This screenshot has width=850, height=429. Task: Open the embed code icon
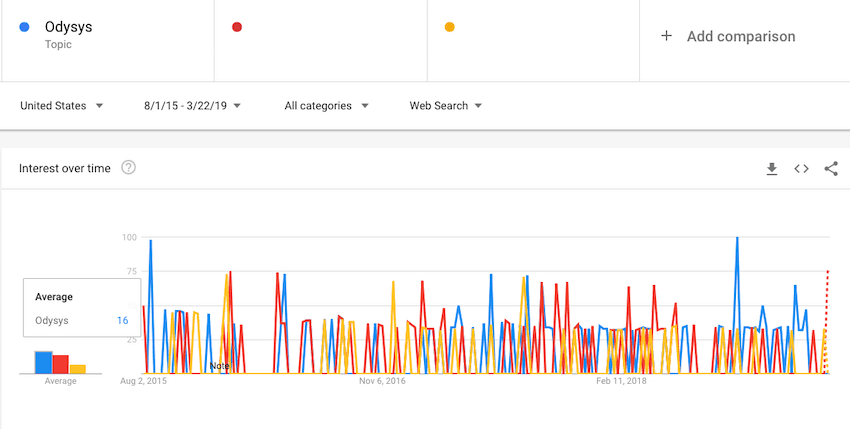[801, 169]
